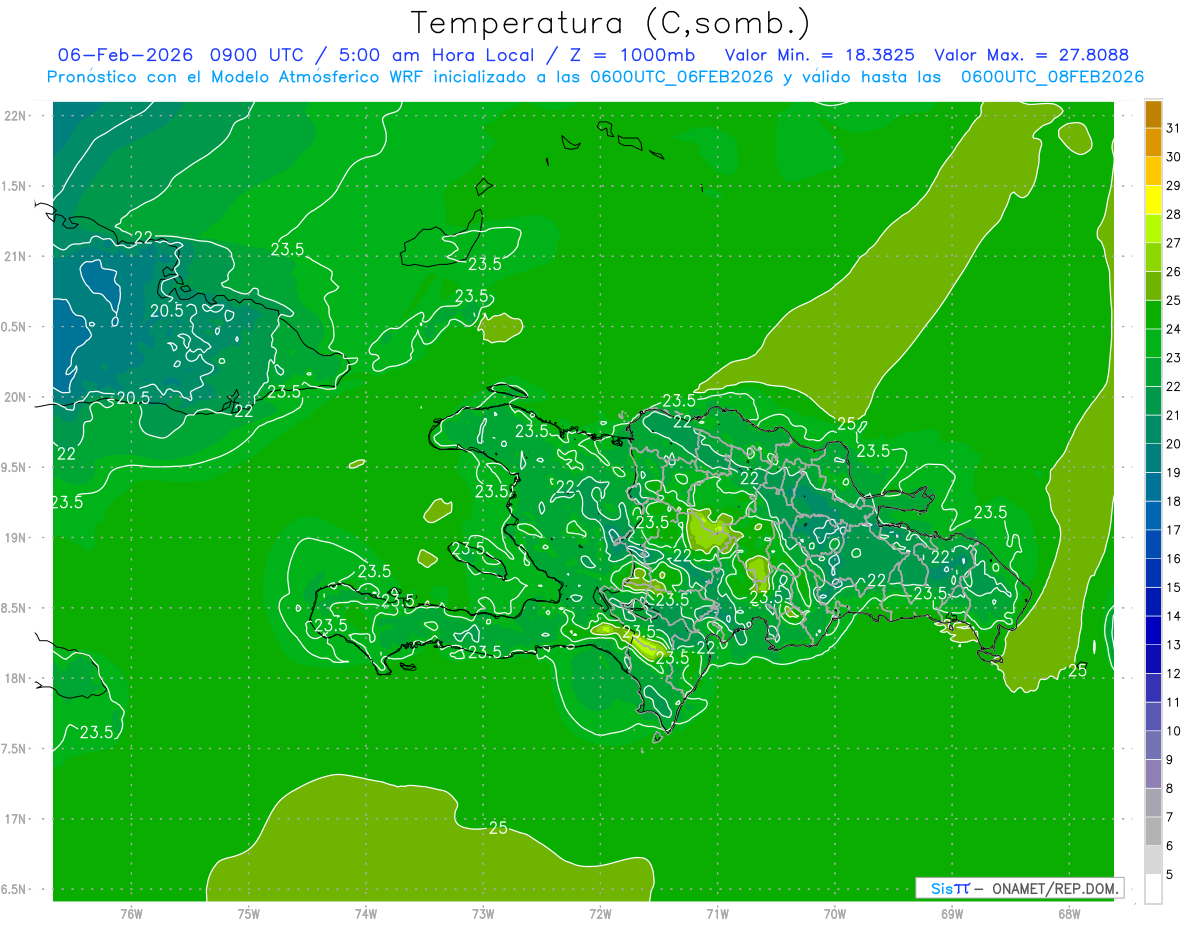Click "5:00 am Hora Local" text
This screenshot has width=1200, height=927.
438,54
